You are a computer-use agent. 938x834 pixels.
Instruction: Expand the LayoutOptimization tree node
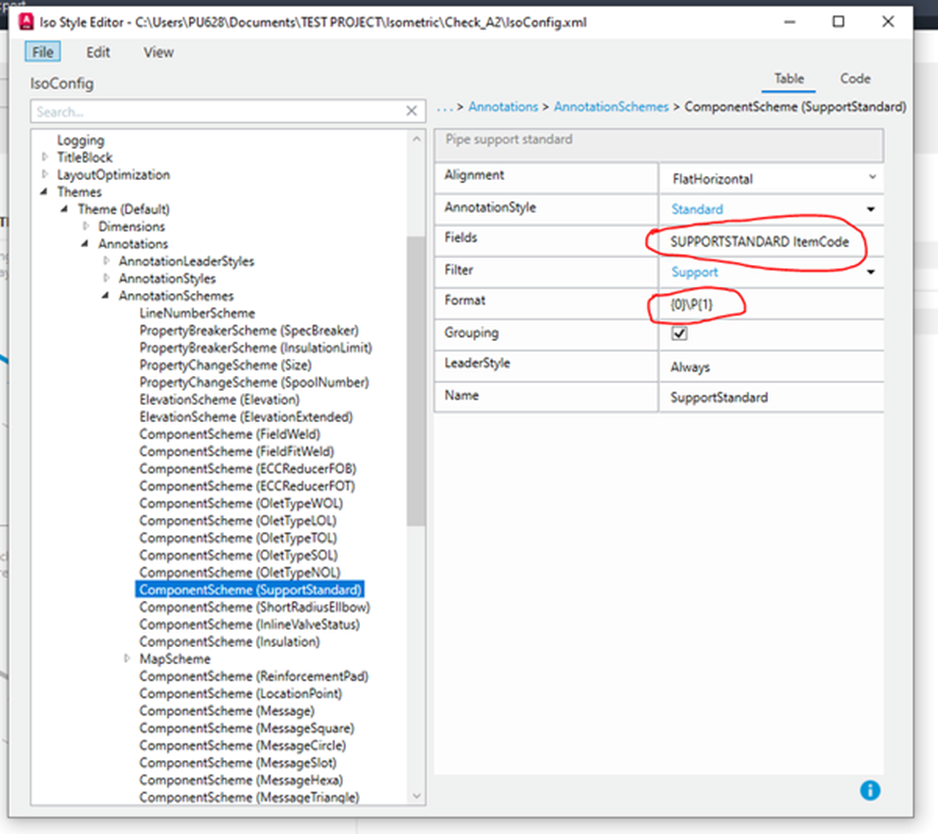pyautogui.click(x=45, y=175)
